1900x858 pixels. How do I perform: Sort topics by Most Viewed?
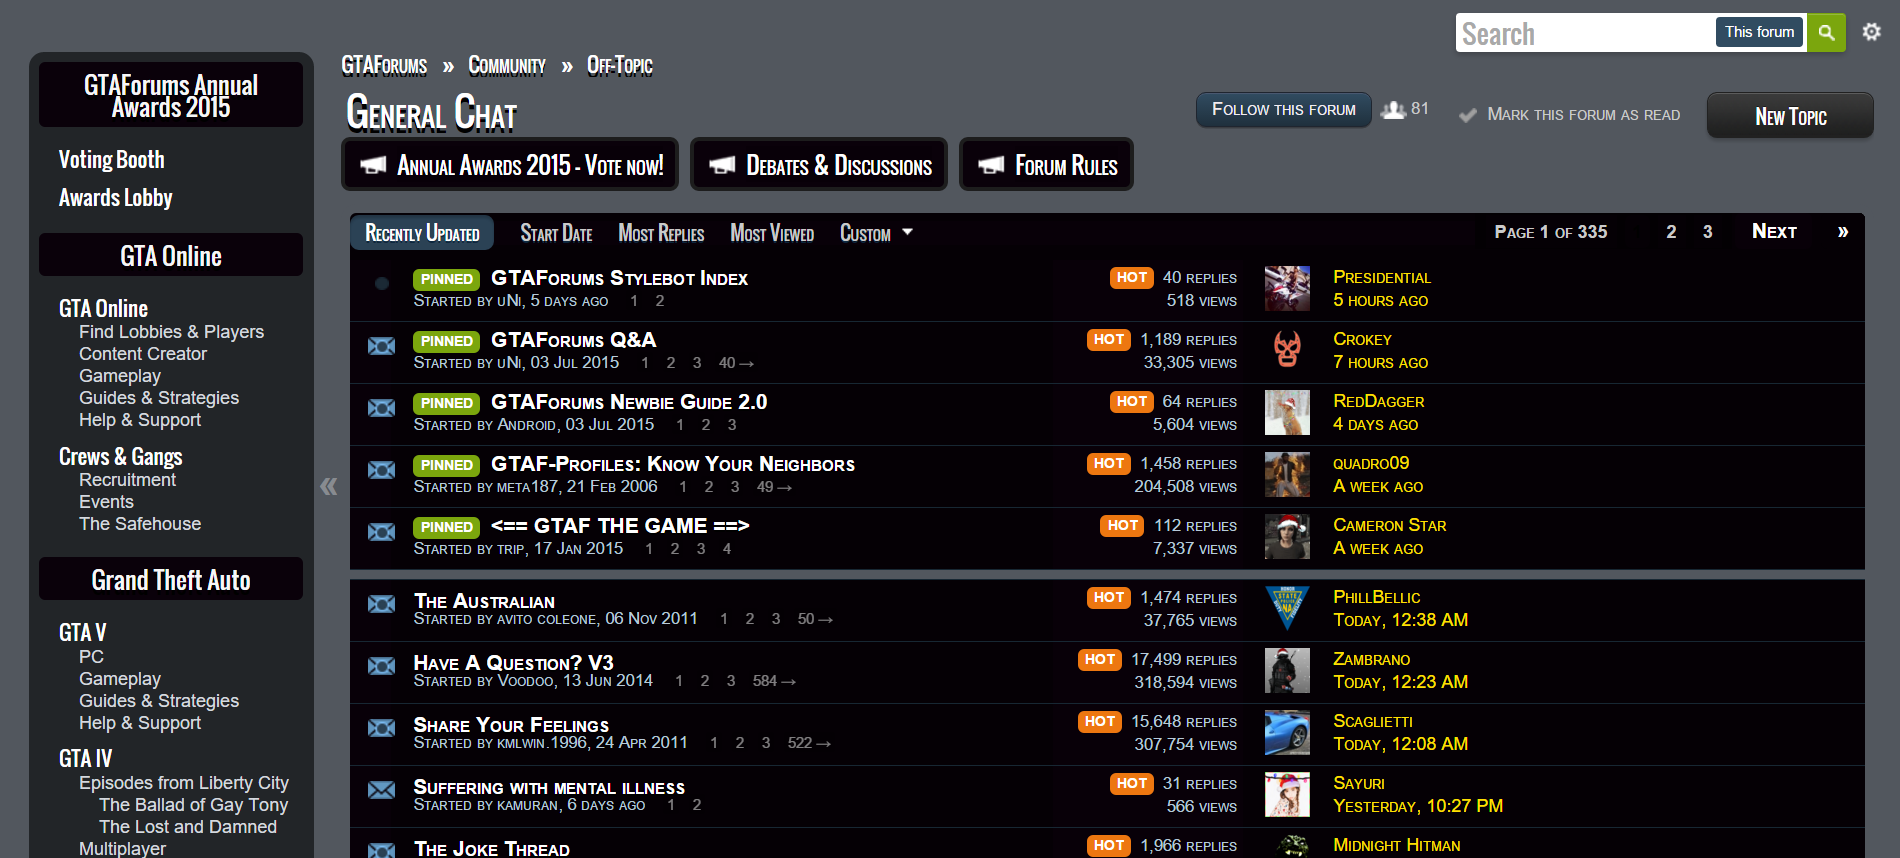pyautogui.click(x=772, y=233)
